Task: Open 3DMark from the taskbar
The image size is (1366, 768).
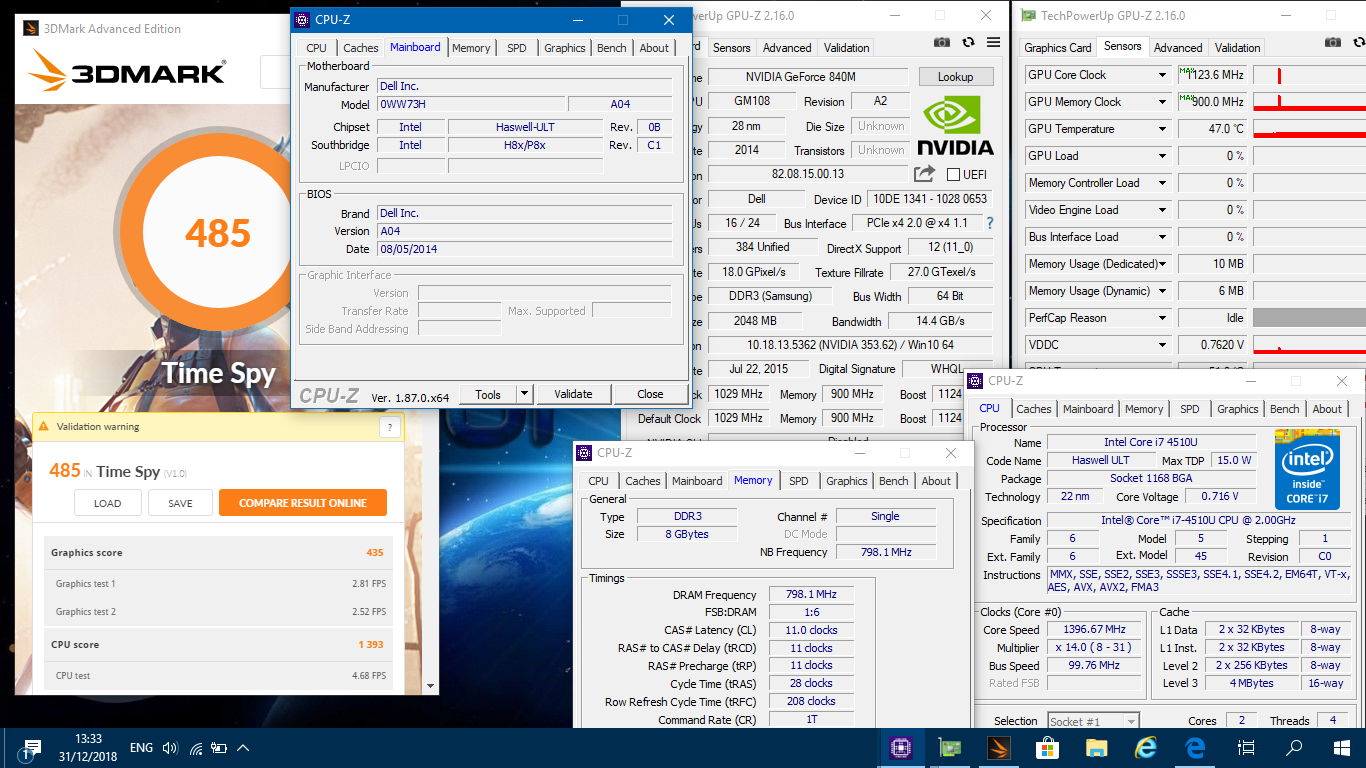Action: (999, 748)
